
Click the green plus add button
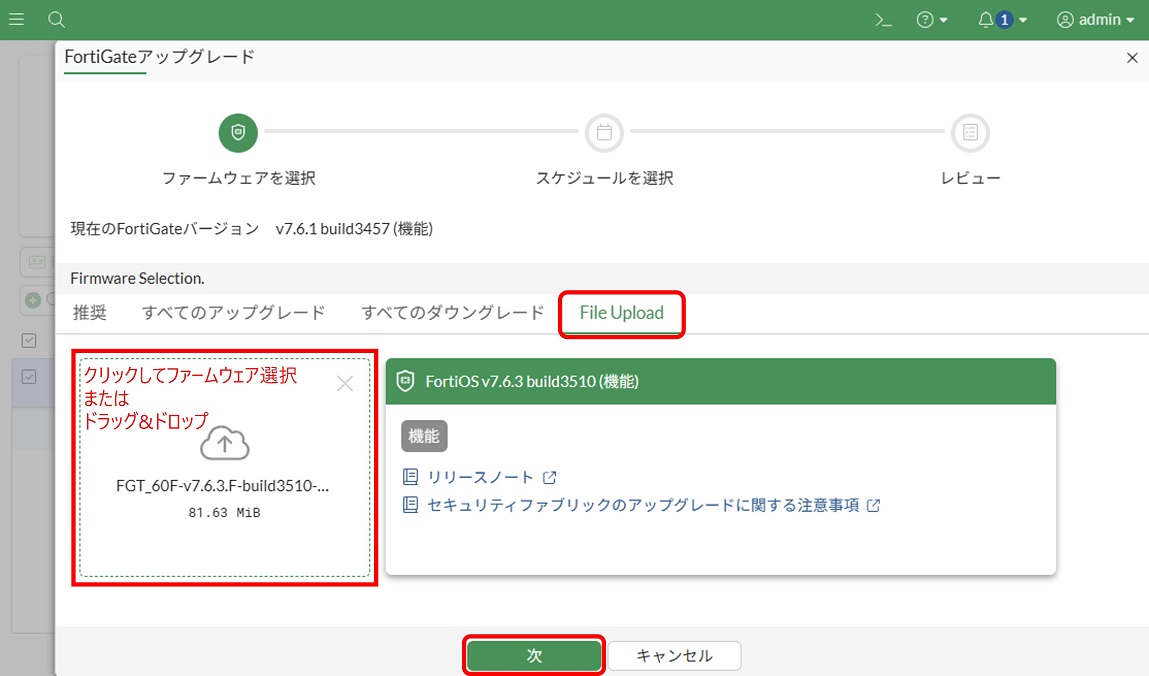[33, 300]
